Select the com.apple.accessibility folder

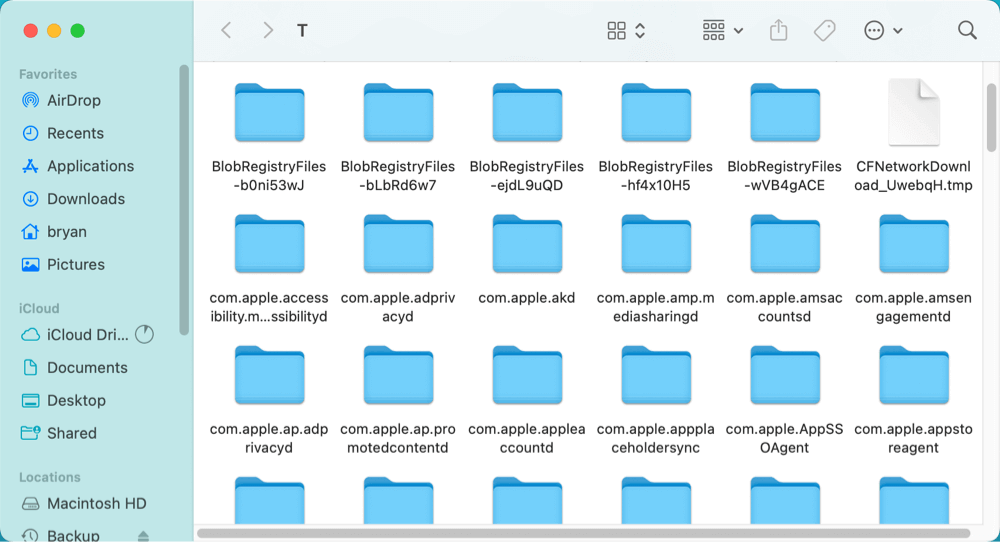pos(269,244)
